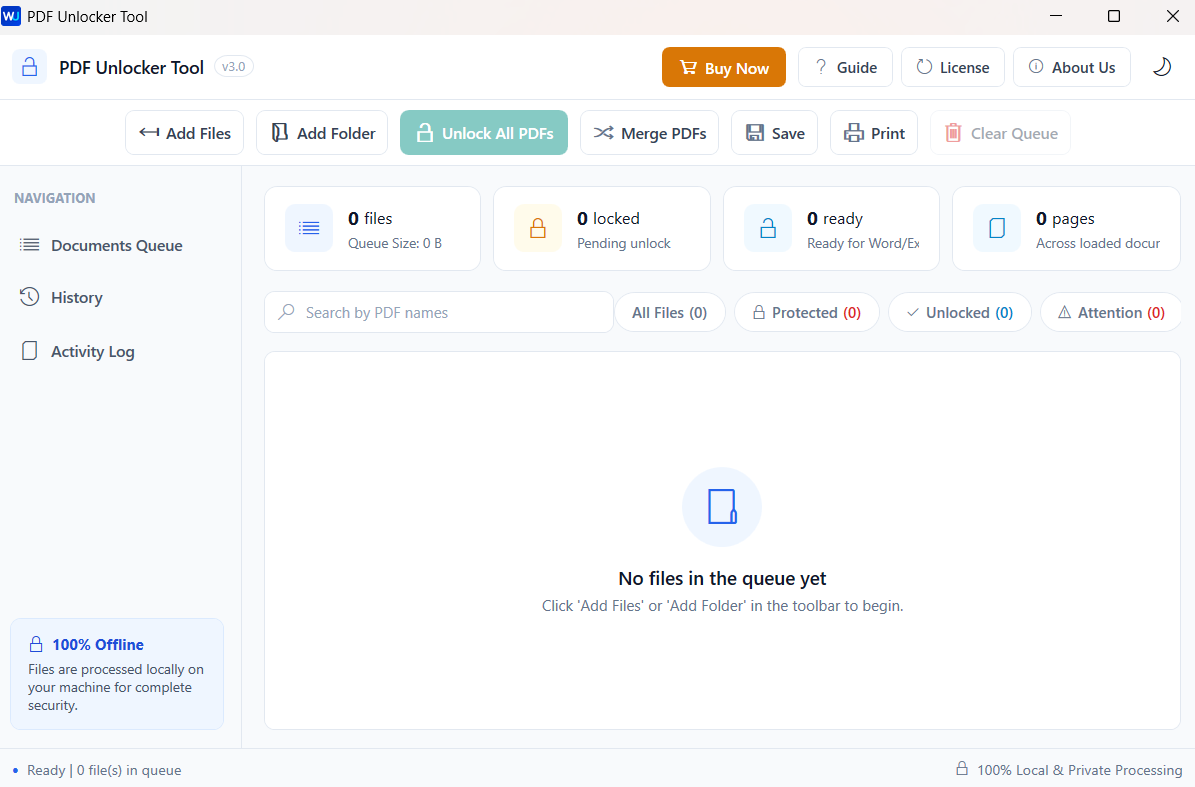1195x787 pixels.
Task: Click Add Files in the toolbar
Action: (184, 133)
